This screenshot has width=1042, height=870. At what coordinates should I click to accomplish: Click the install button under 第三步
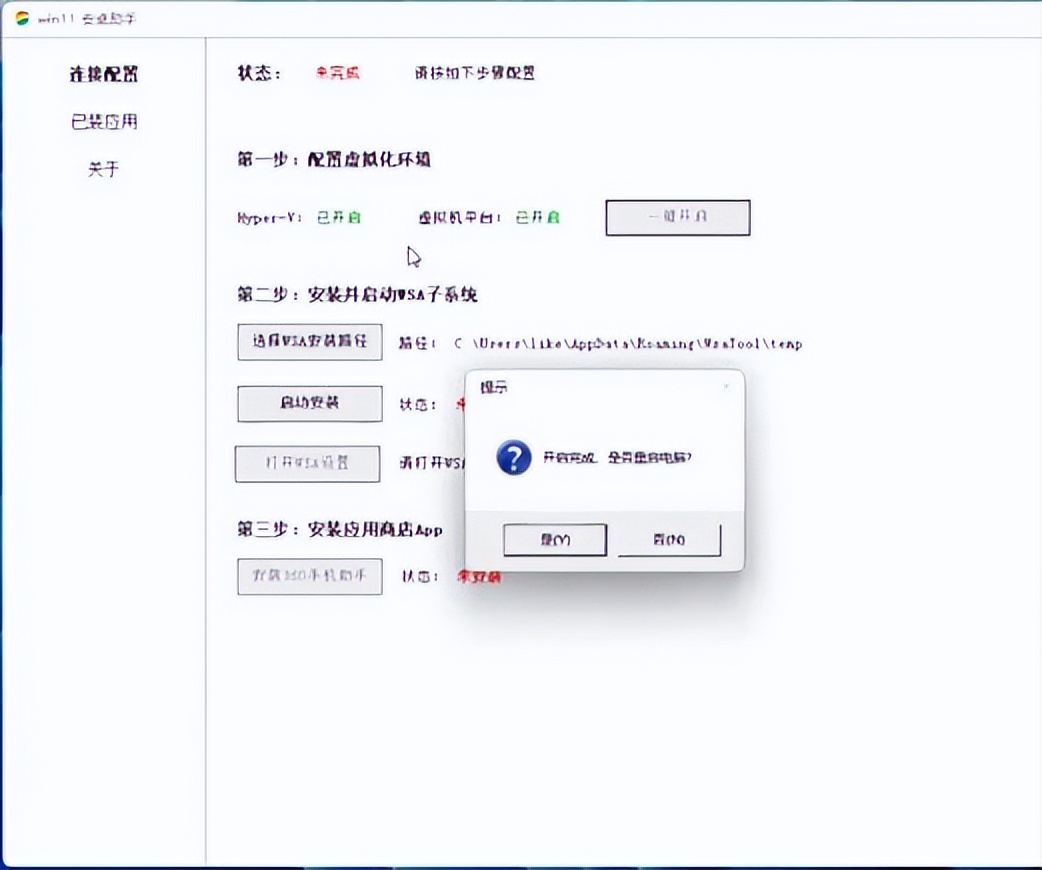309,577
